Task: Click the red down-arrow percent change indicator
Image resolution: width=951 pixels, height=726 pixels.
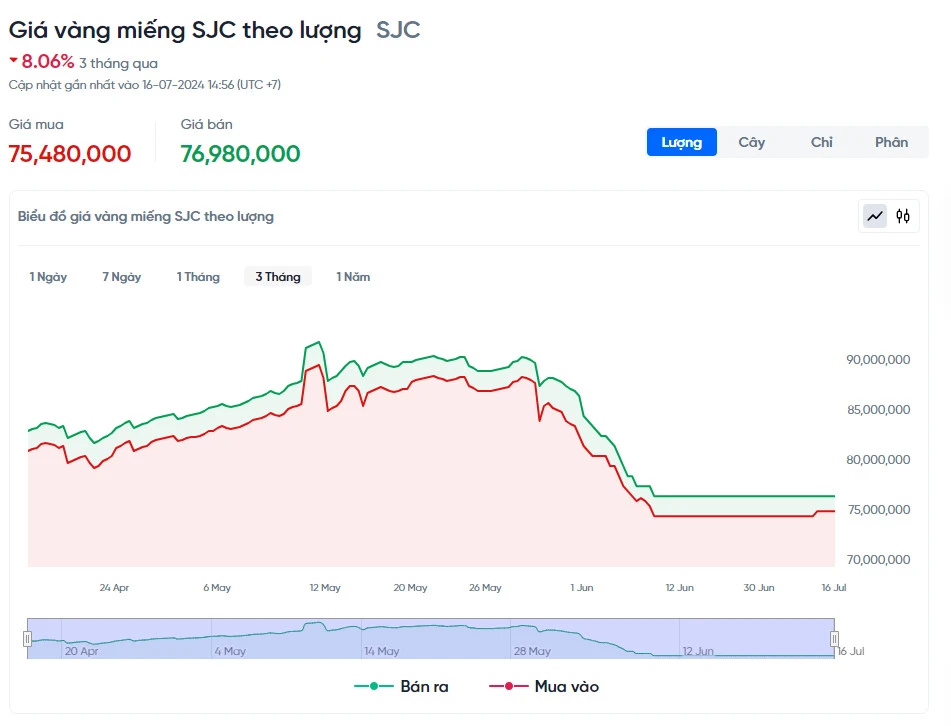Action: 14,60
